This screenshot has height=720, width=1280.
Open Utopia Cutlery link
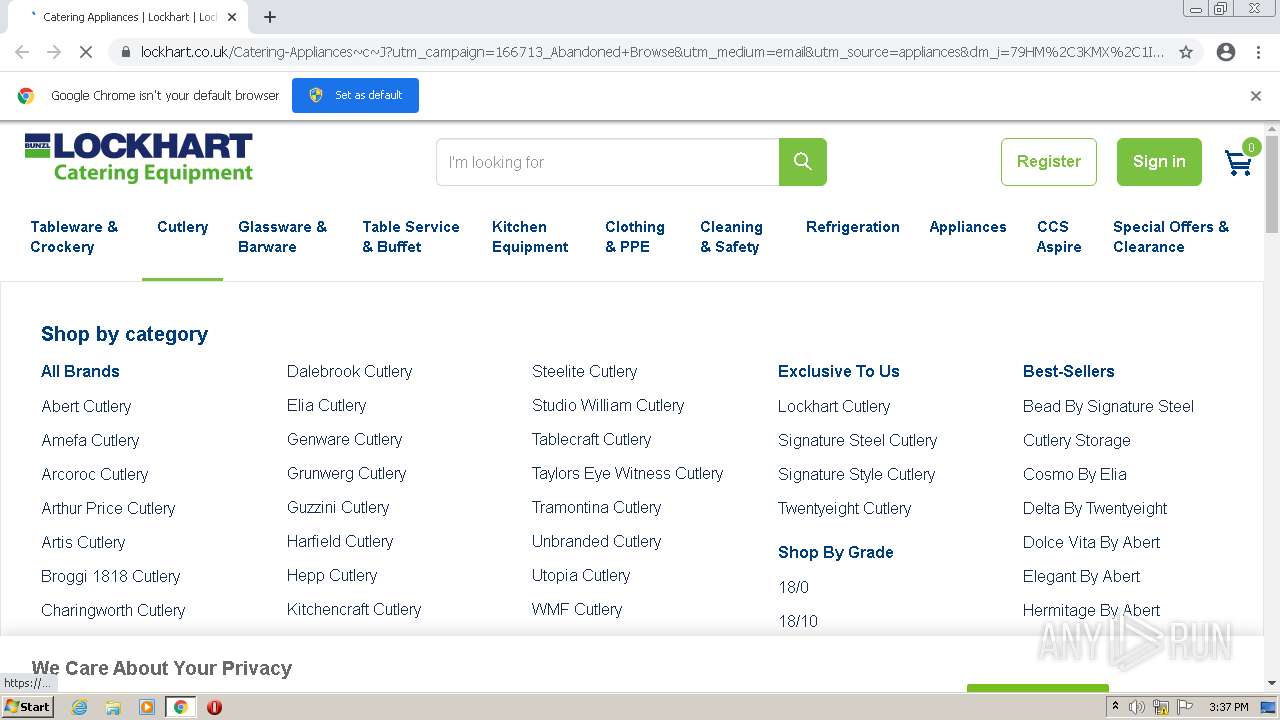581,575
